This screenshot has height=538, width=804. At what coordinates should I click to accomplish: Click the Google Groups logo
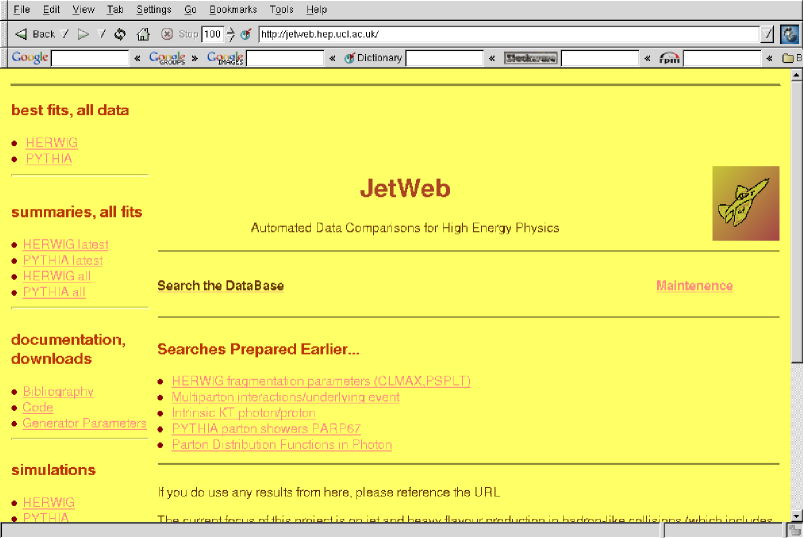167,58
